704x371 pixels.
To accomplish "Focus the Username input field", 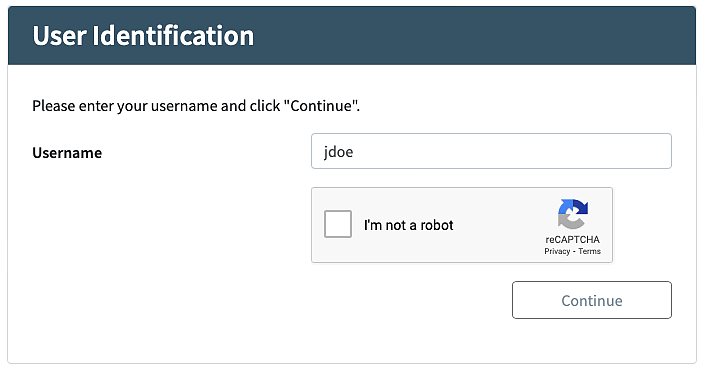I will click(491, 151).
